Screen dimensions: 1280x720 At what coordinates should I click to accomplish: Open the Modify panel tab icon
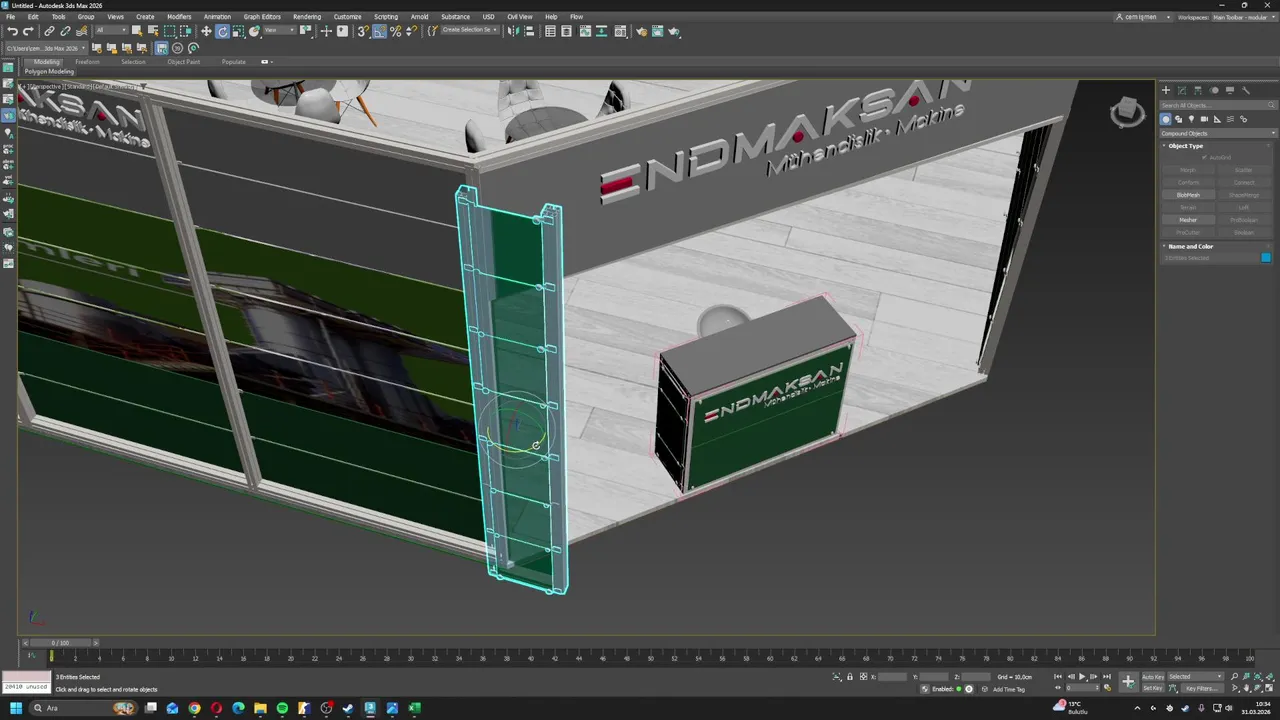pos(1181,90)
